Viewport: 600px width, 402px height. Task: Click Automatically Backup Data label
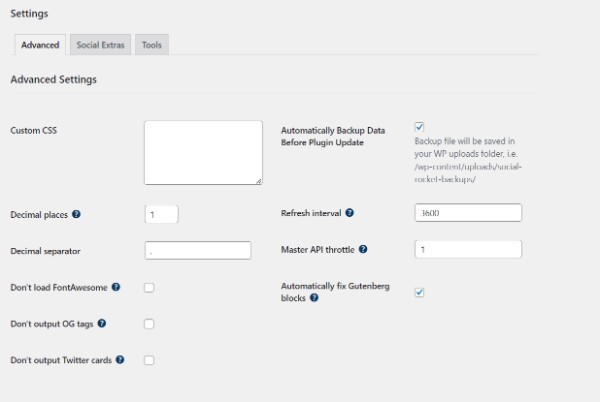pos(333,136)
